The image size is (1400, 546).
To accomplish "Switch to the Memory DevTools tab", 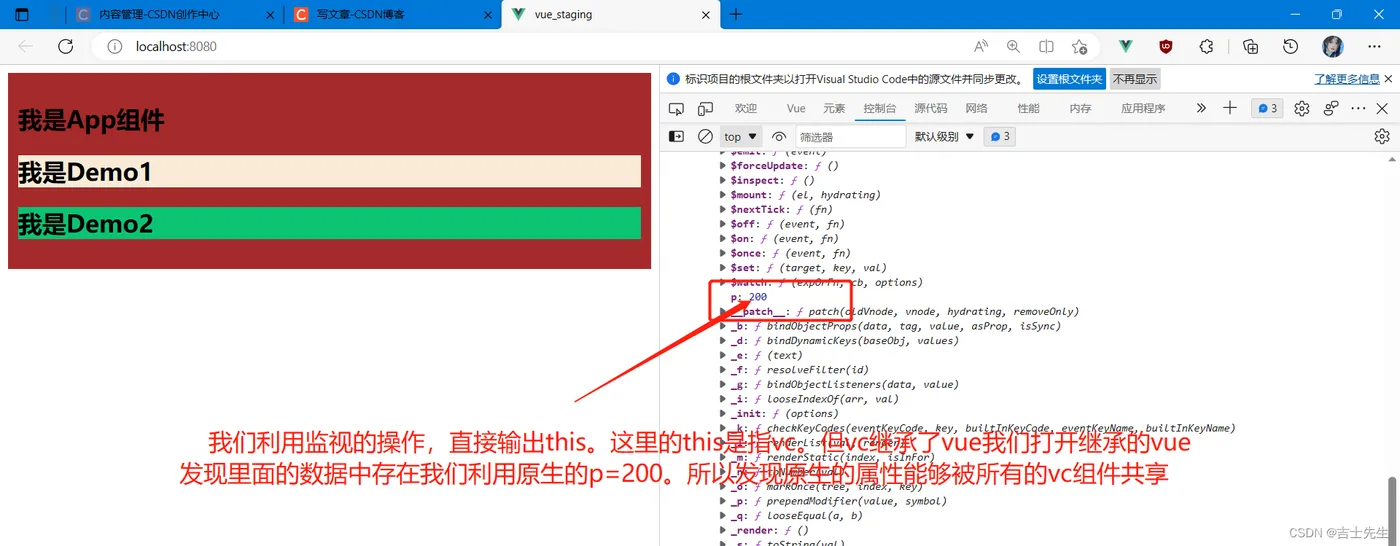I will tap(1080, 108).
